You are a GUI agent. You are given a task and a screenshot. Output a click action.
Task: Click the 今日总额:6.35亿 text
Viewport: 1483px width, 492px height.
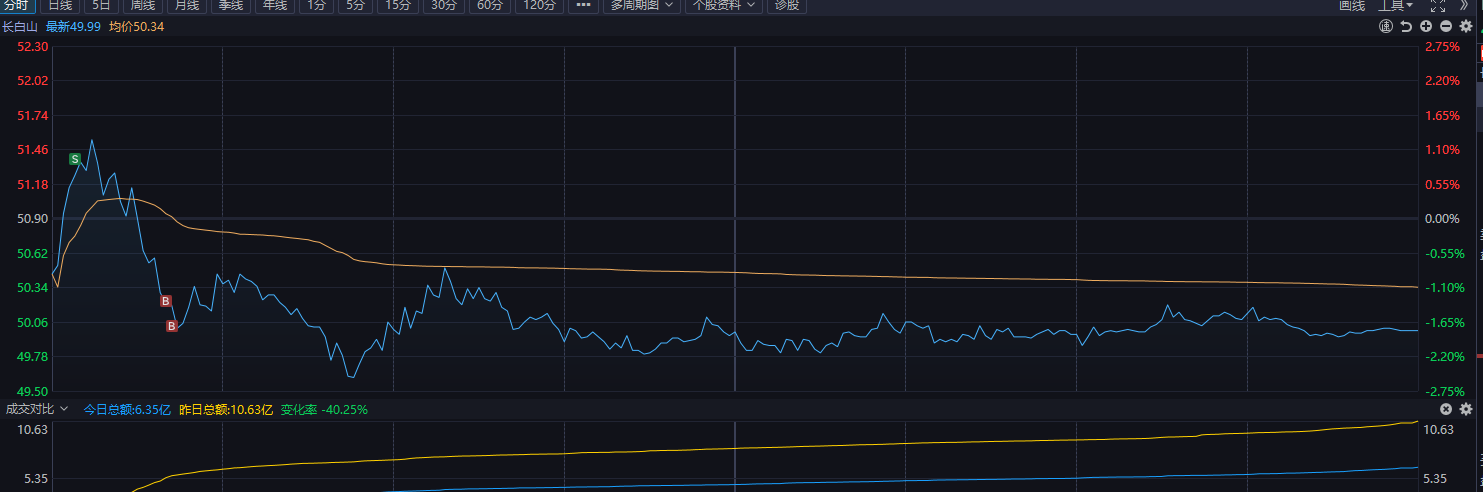pyautogui.click(x=127, y=409)
